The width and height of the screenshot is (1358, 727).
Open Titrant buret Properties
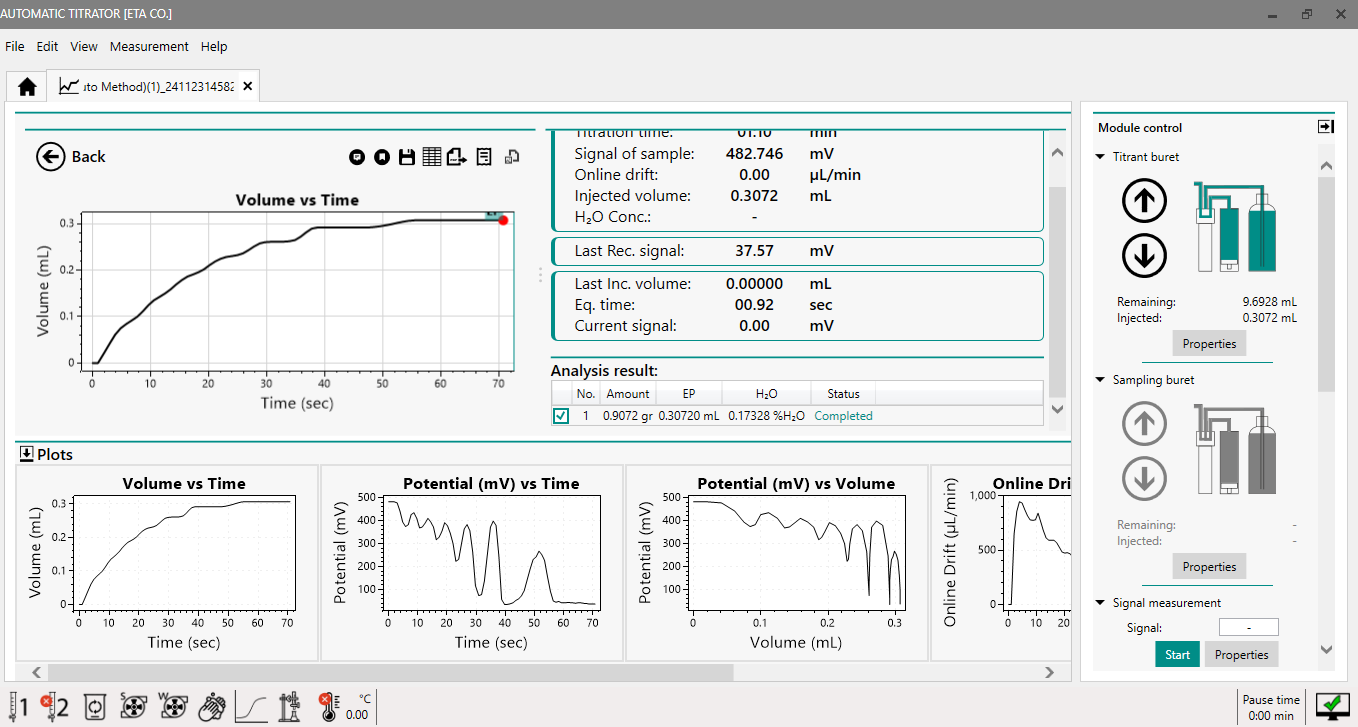[1209, 344]
